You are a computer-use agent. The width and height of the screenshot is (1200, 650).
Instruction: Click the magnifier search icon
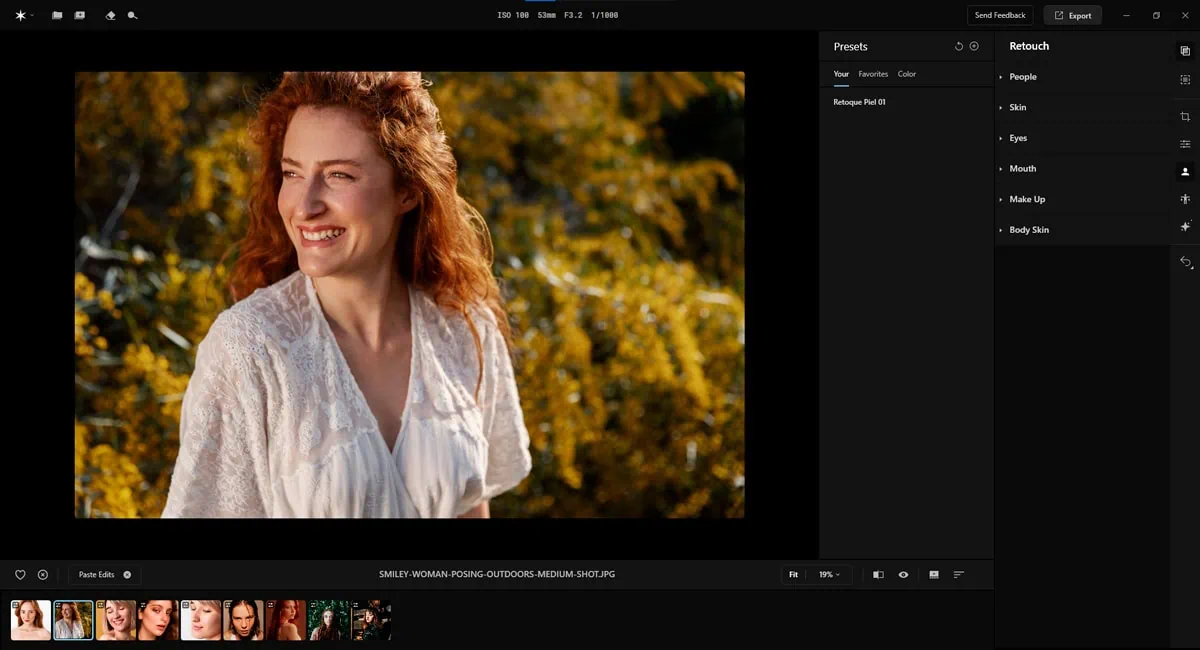coord(133,16)
